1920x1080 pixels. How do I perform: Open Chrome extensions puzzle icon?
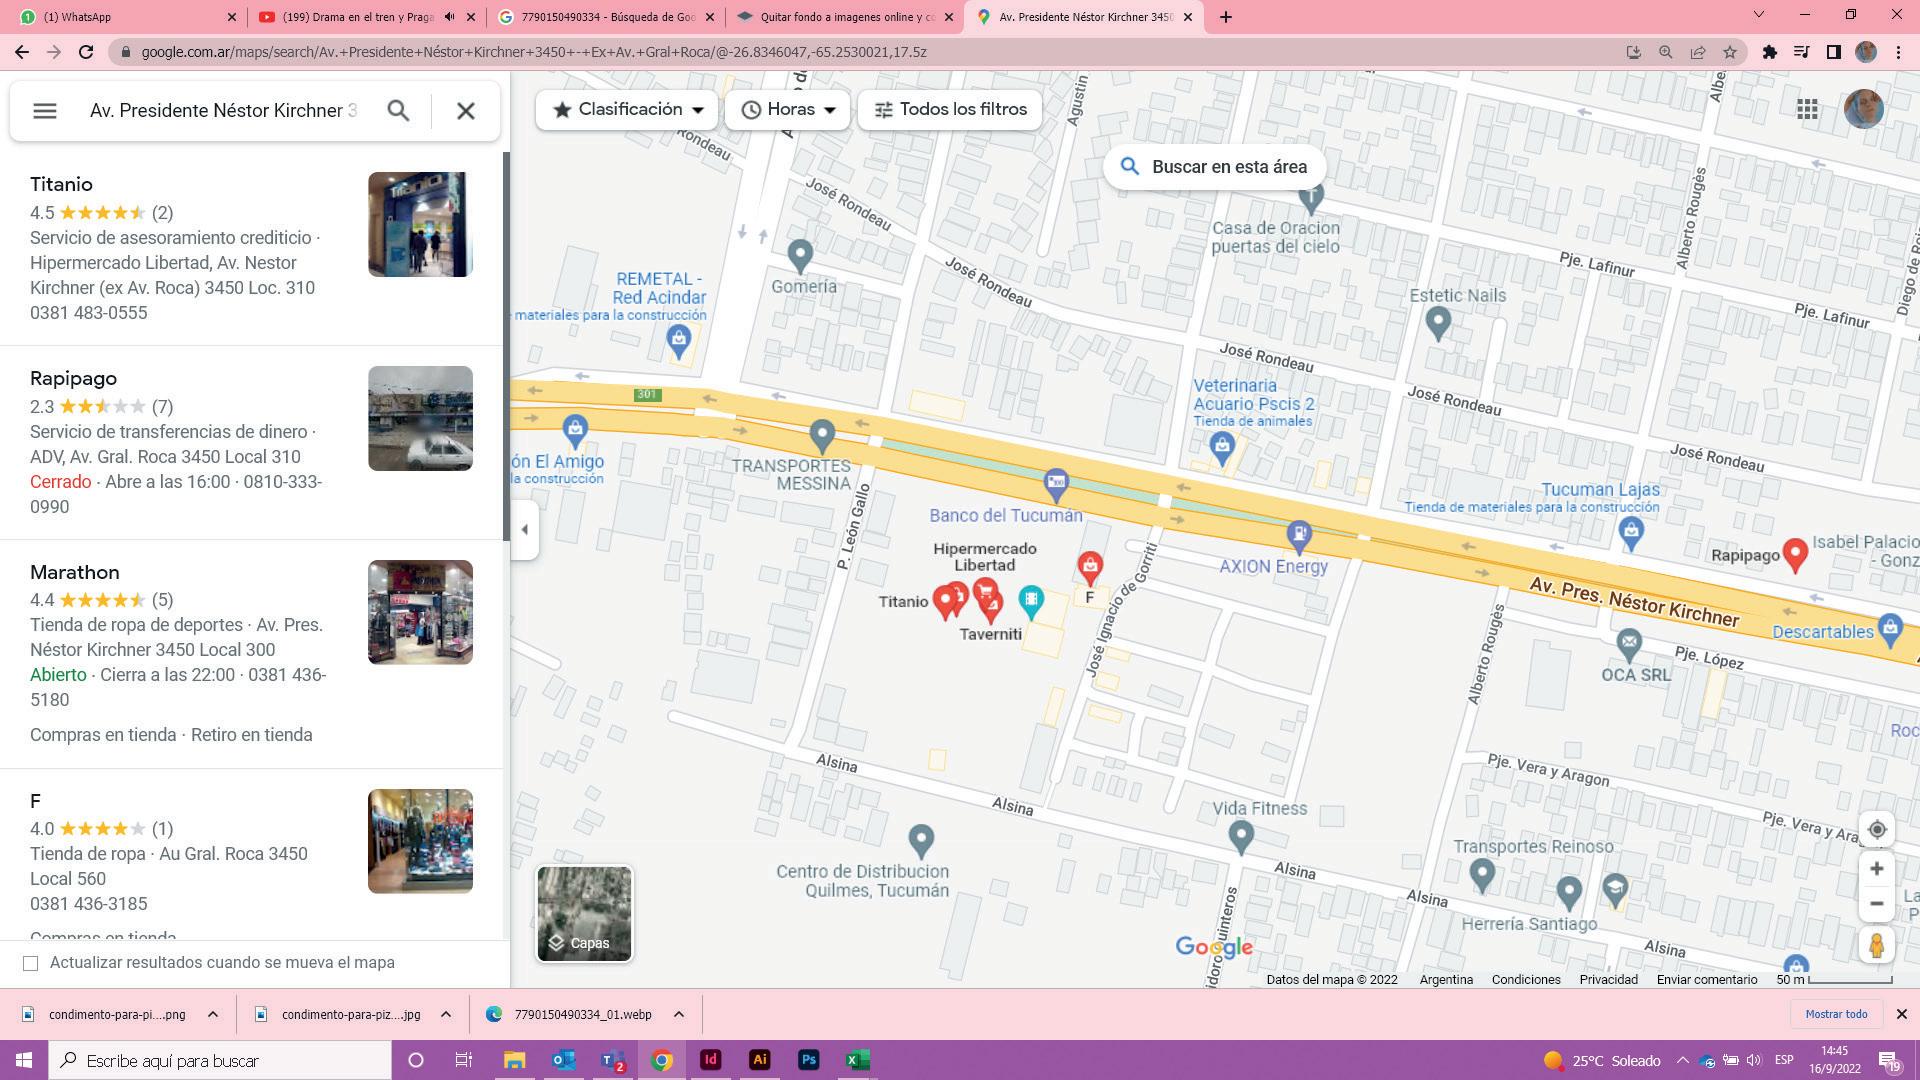tap(1769, 52)
